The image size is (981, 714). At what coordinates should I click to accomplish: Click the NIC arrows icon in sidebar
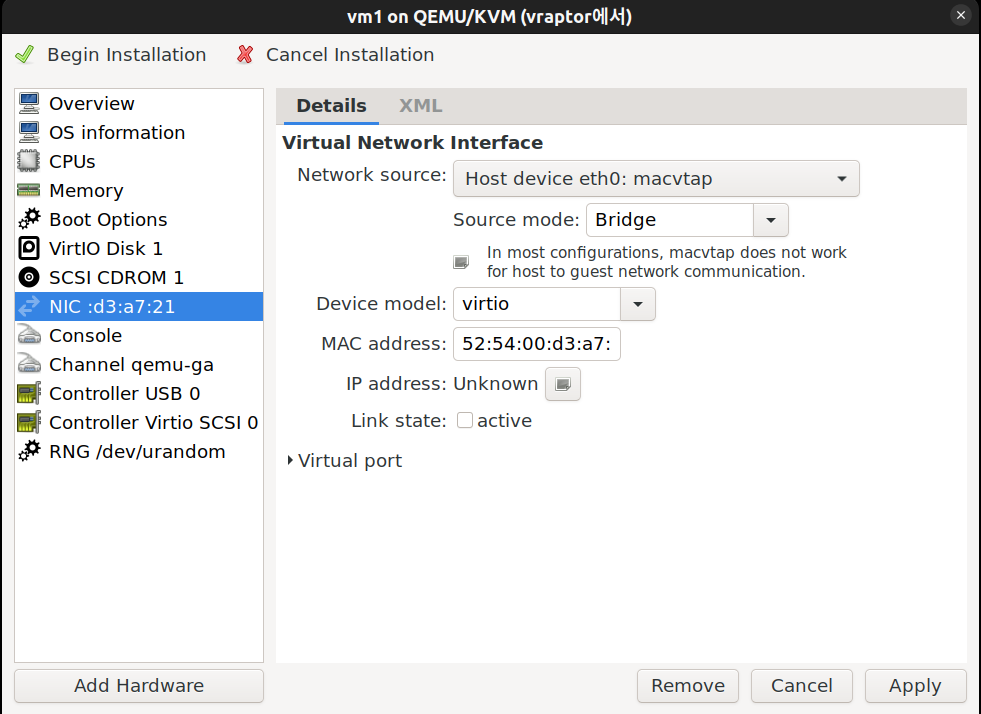(29, 306)
